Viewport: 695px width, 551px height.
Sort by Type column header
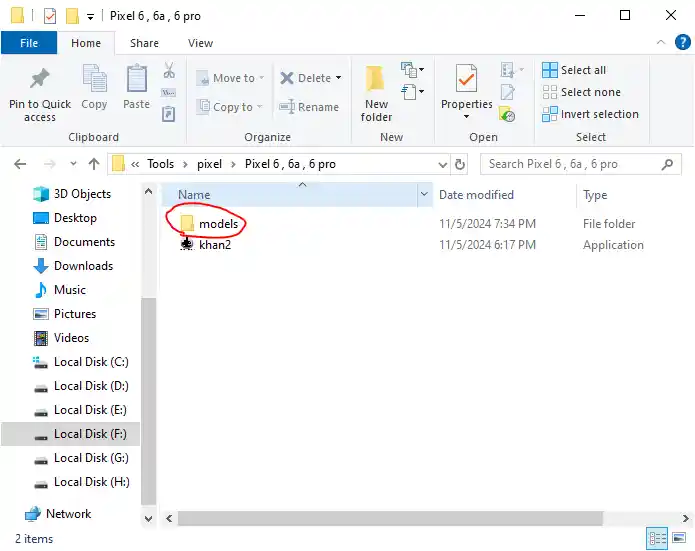point(595,195)
